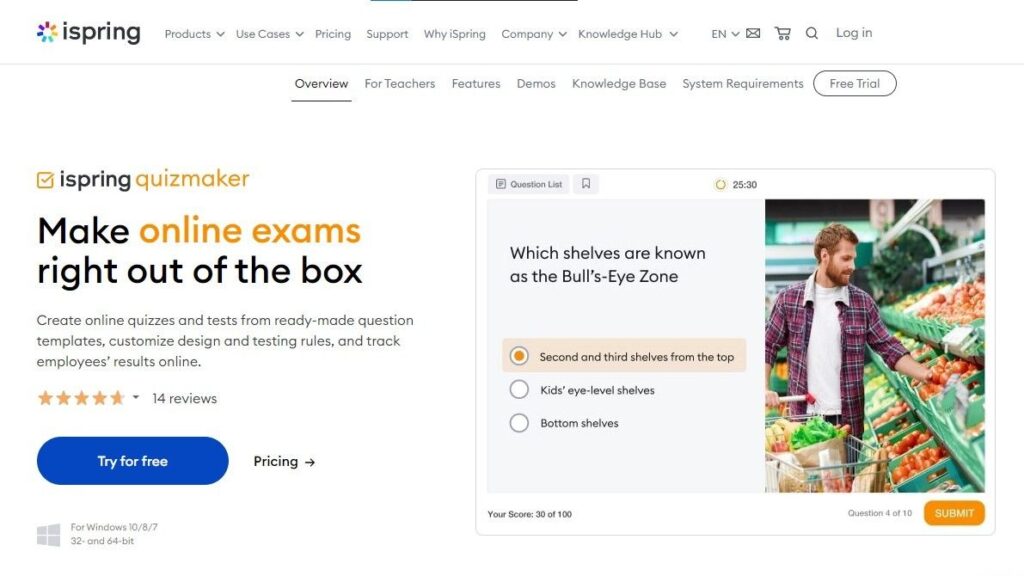Expand the Products menu
Screen dimensions: 1024x576
tap(194, 34)
